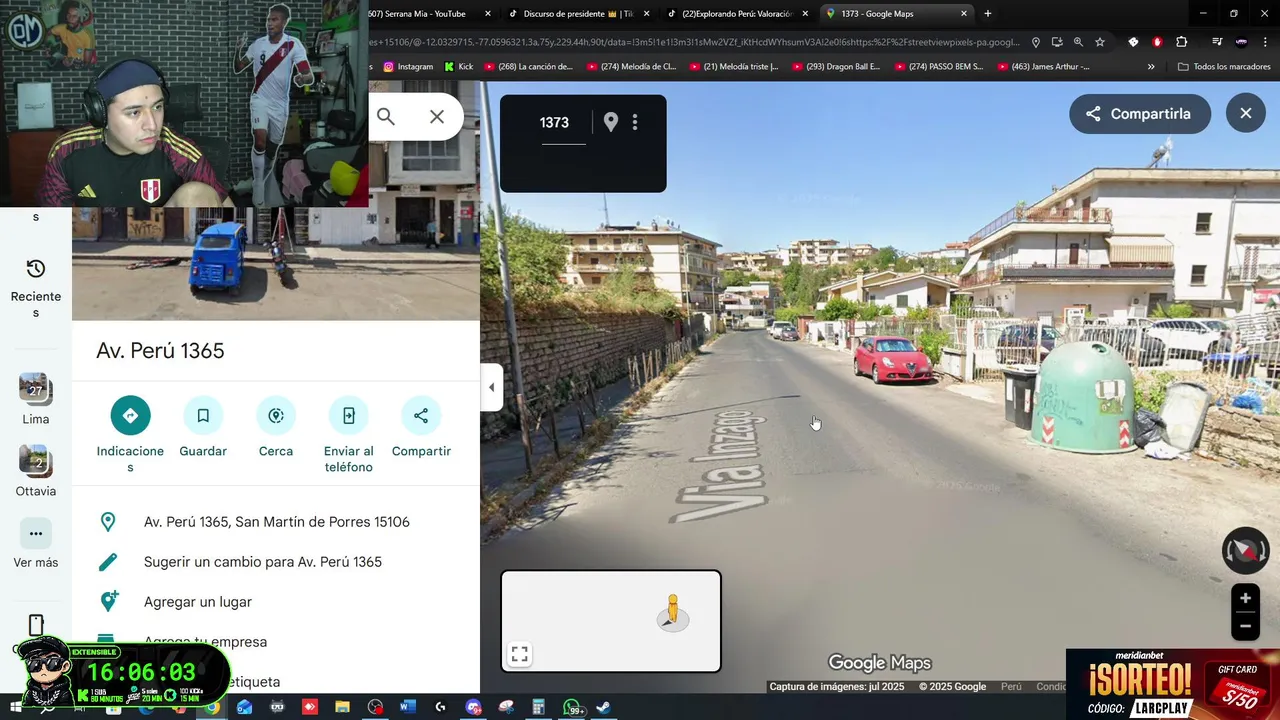Expand the bookmarks overflow chevron

coord(1151,67)
